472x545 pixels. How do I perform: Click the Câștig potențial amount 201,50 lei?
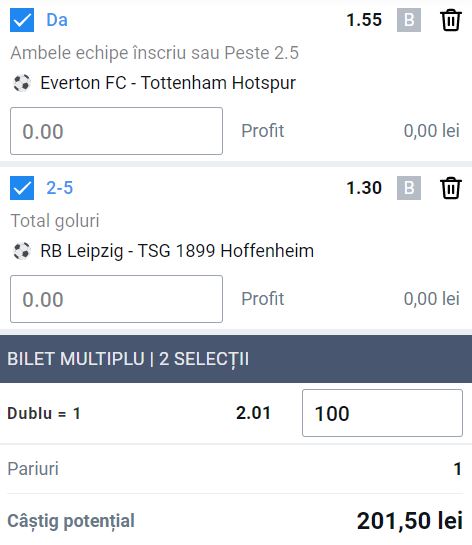[x=410, y=521]
